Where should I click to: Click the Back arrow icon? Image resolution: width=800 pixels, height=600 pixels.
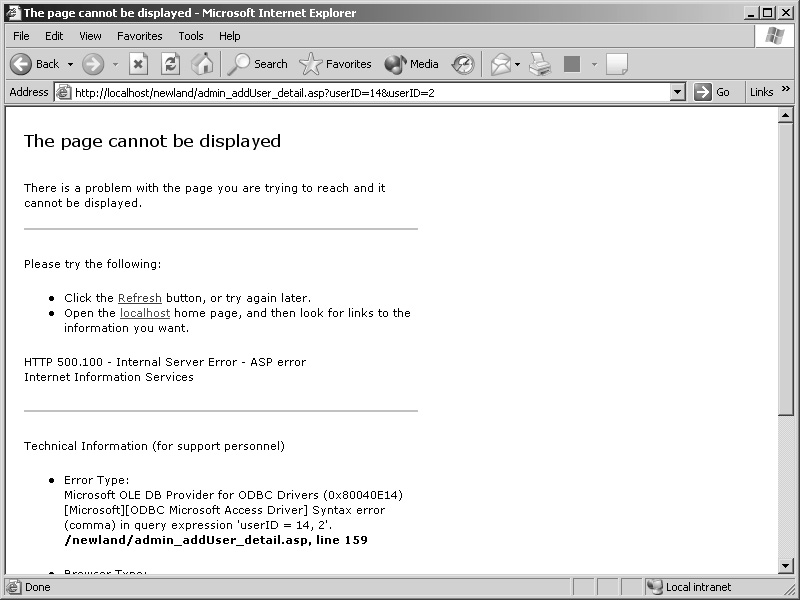21,64
